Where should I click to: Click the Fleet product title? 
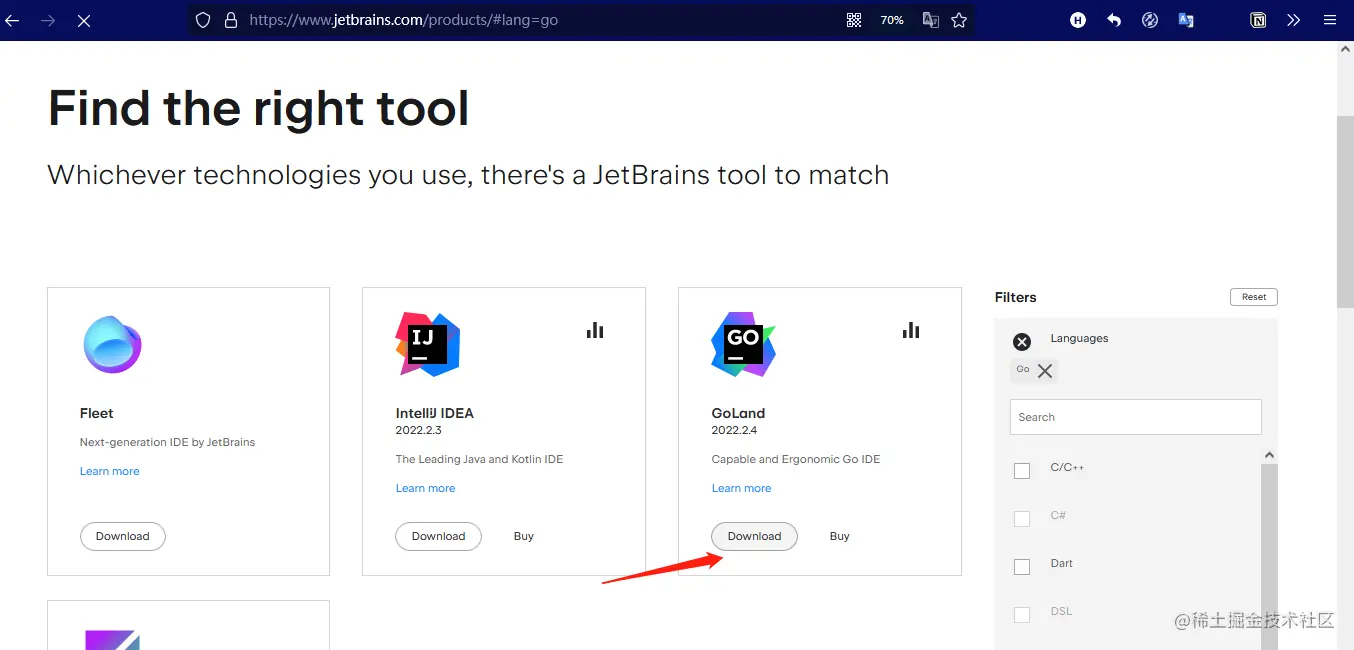click(x=97, y=413)
